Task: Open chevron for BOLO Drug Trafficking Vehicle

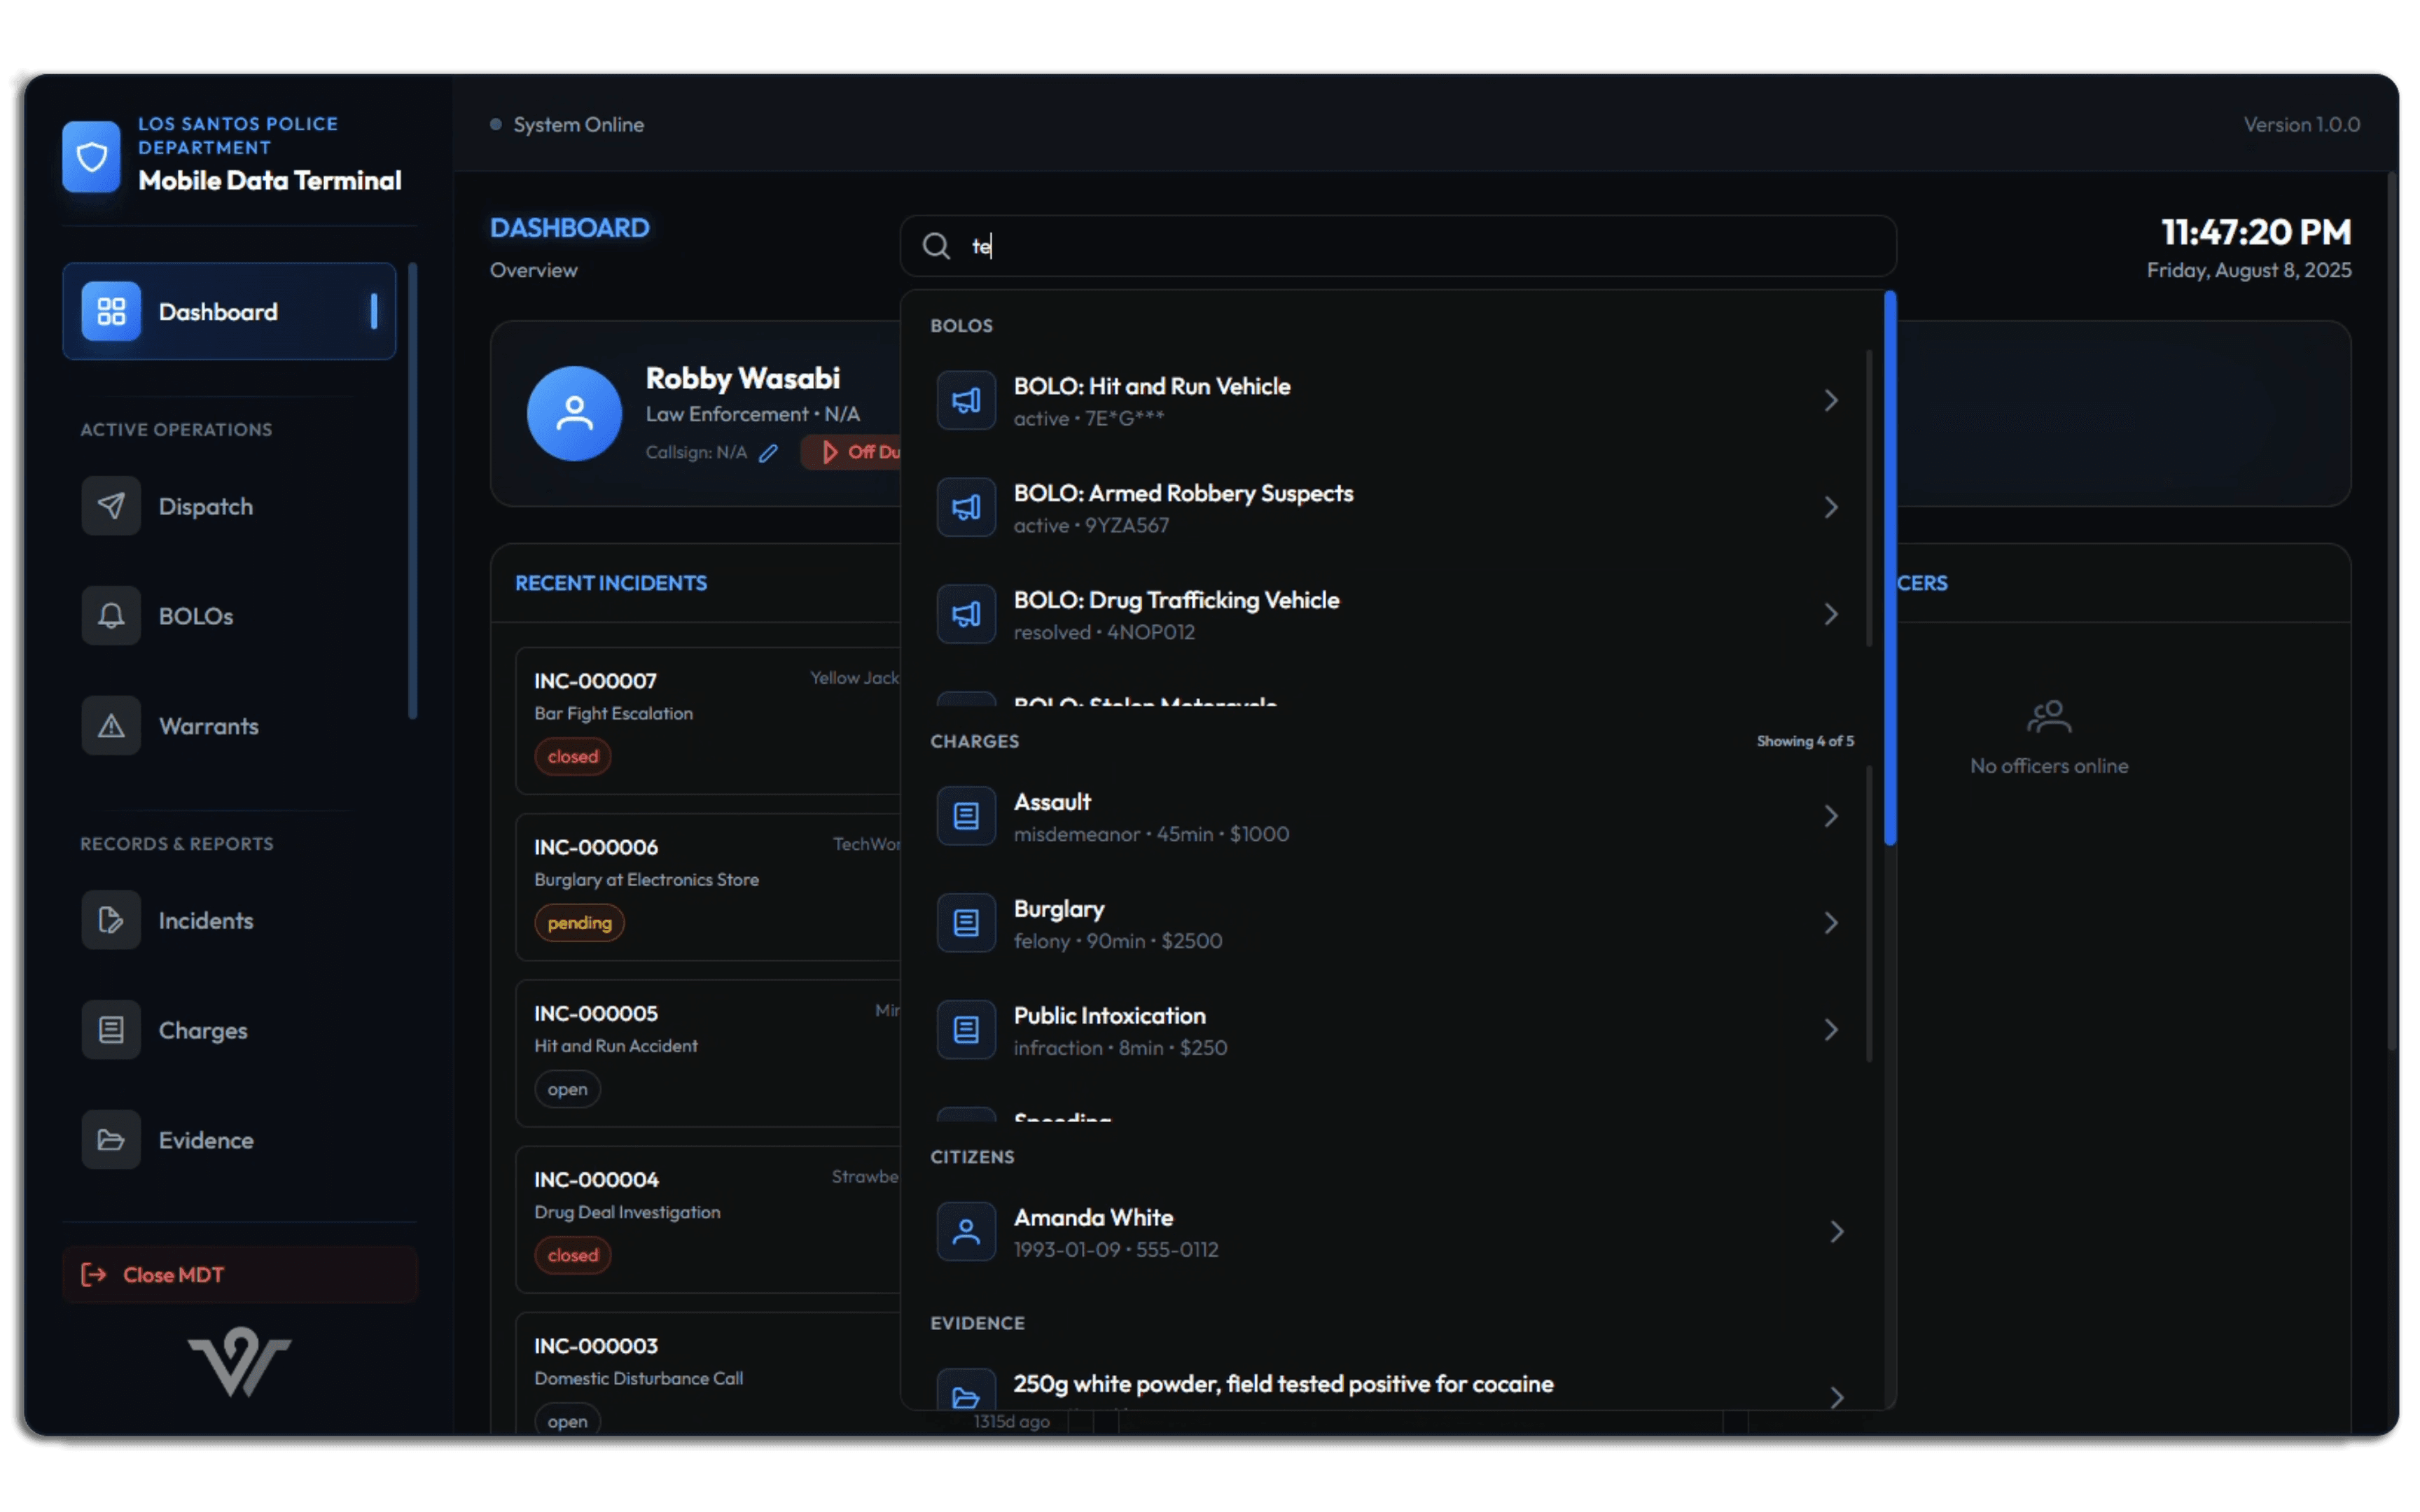Action: point(1831,615)
